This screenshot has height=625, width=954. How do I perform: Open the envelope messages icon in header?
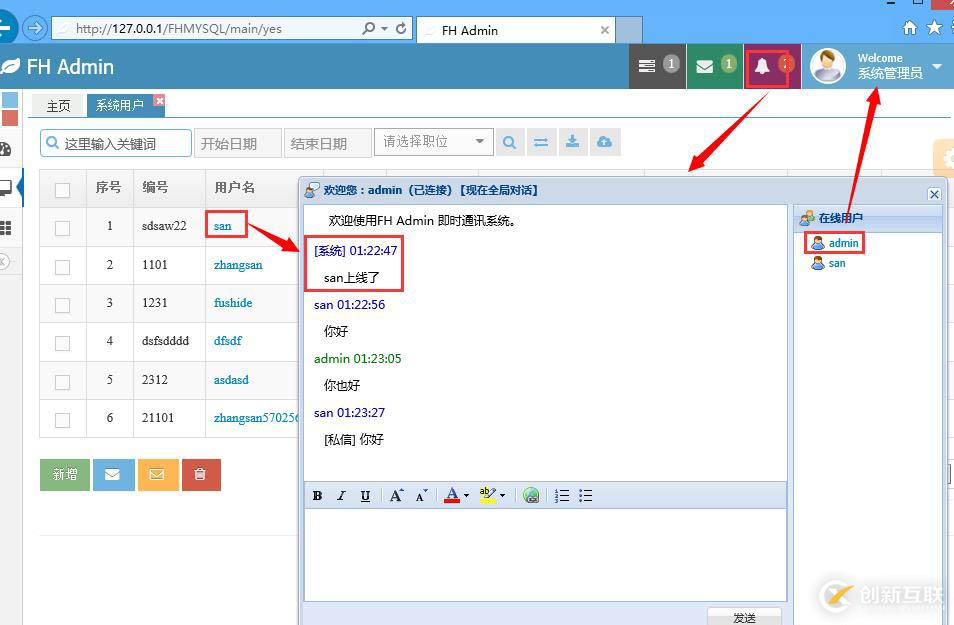(705, 66)
